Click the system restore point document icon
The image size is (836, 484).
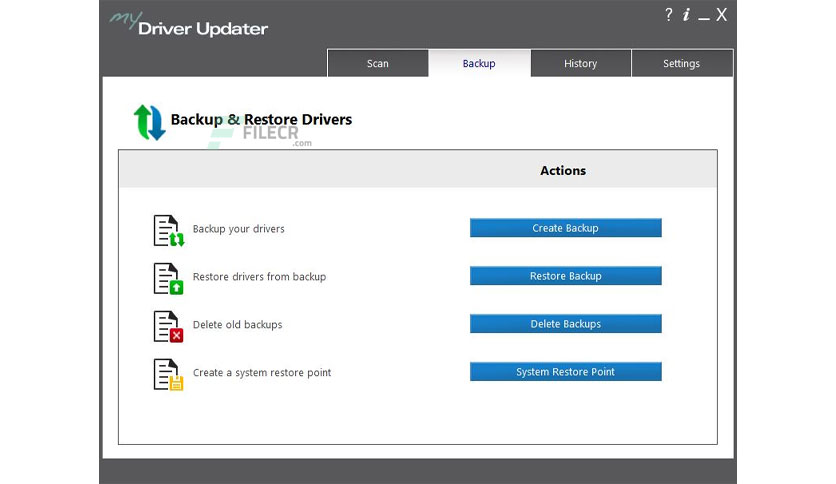click(168, 374)
